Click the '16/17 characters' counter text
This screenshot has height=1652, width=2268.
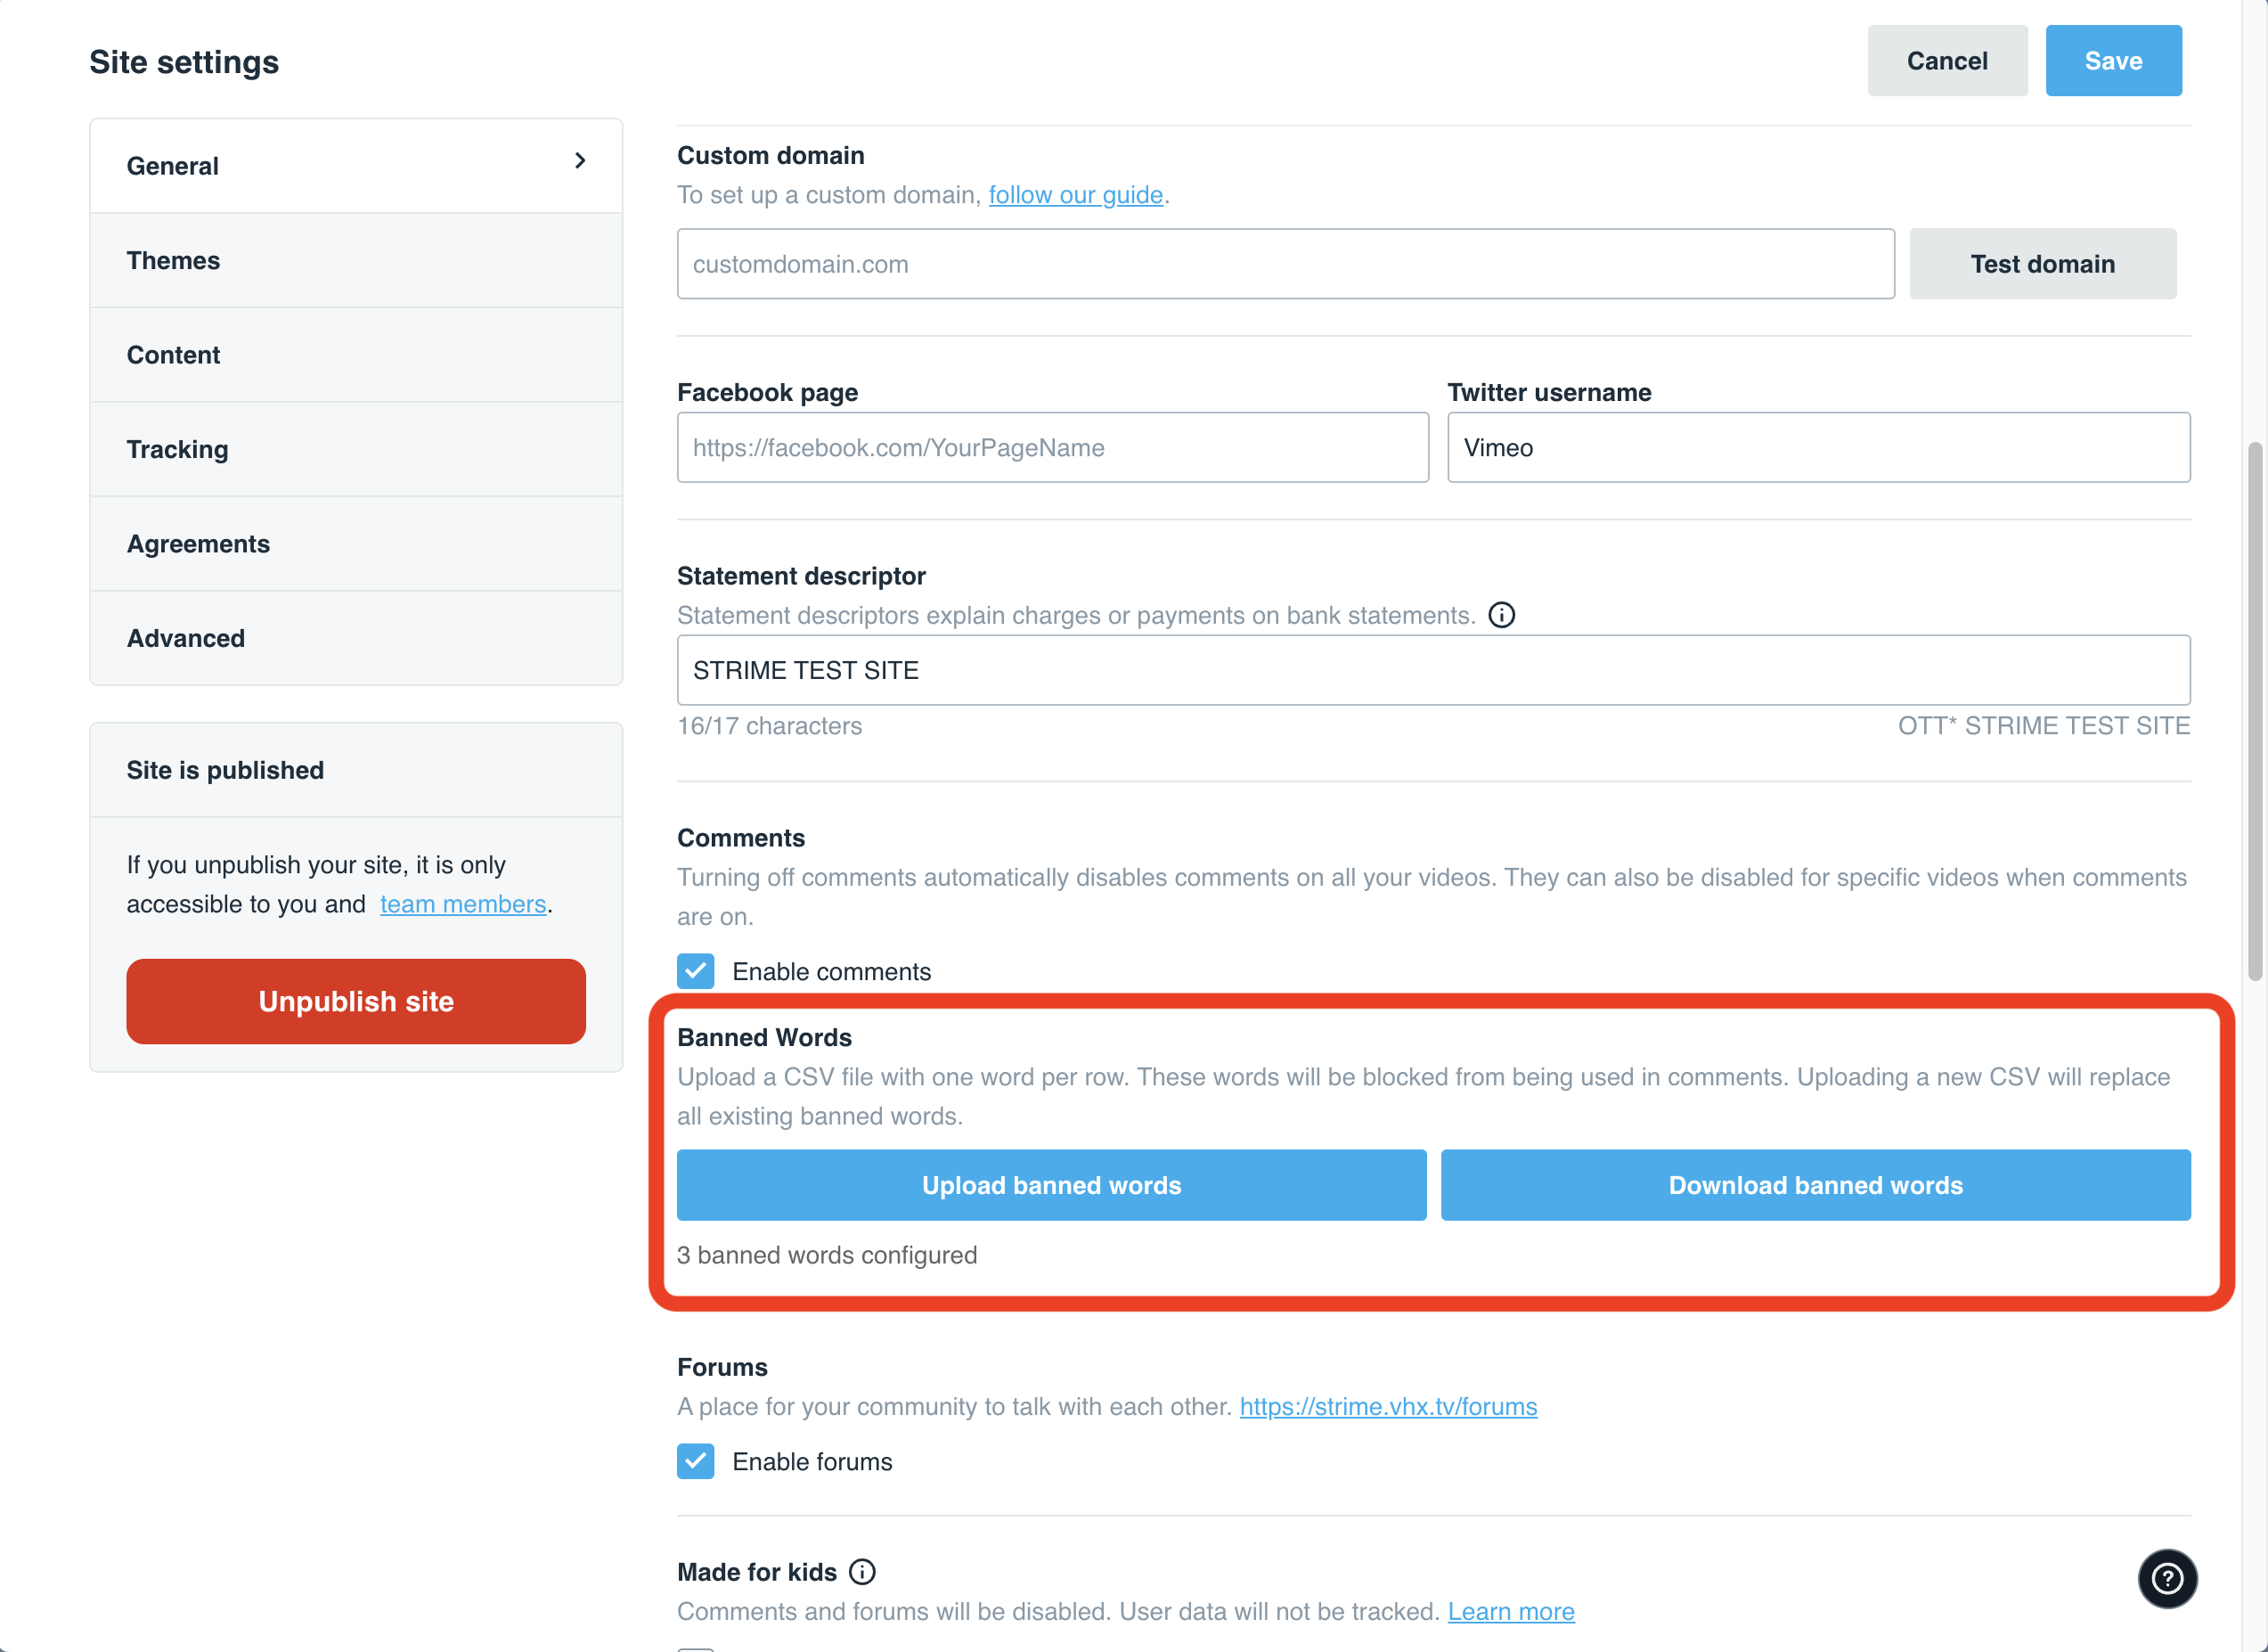point(769,726)
